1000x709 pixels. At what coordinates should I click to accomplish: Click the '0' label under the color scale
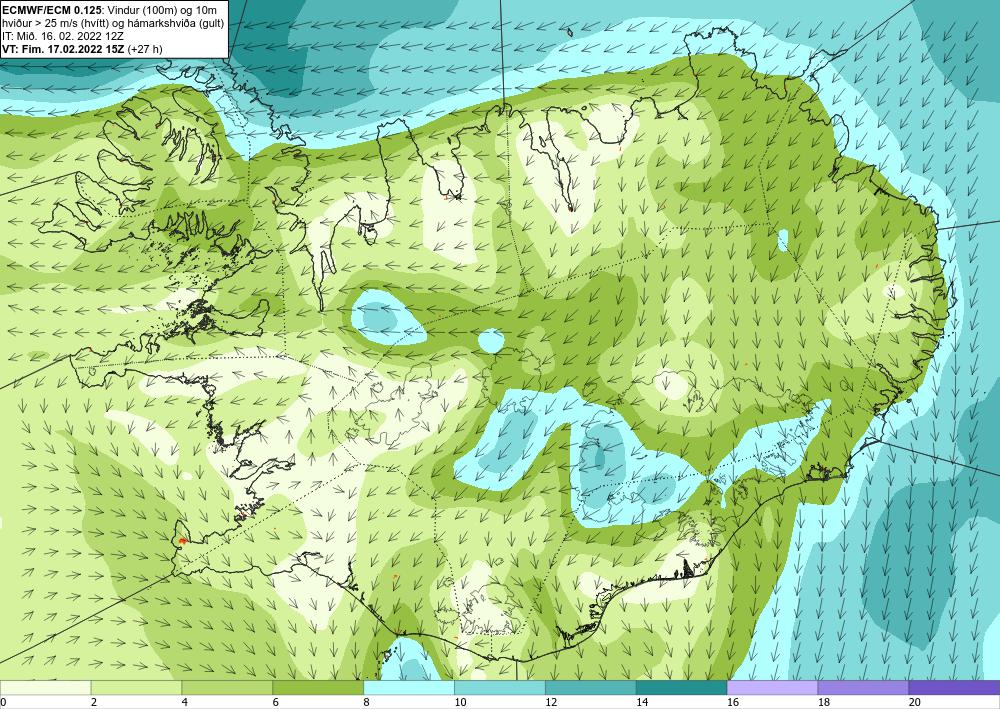click(3, 702)
